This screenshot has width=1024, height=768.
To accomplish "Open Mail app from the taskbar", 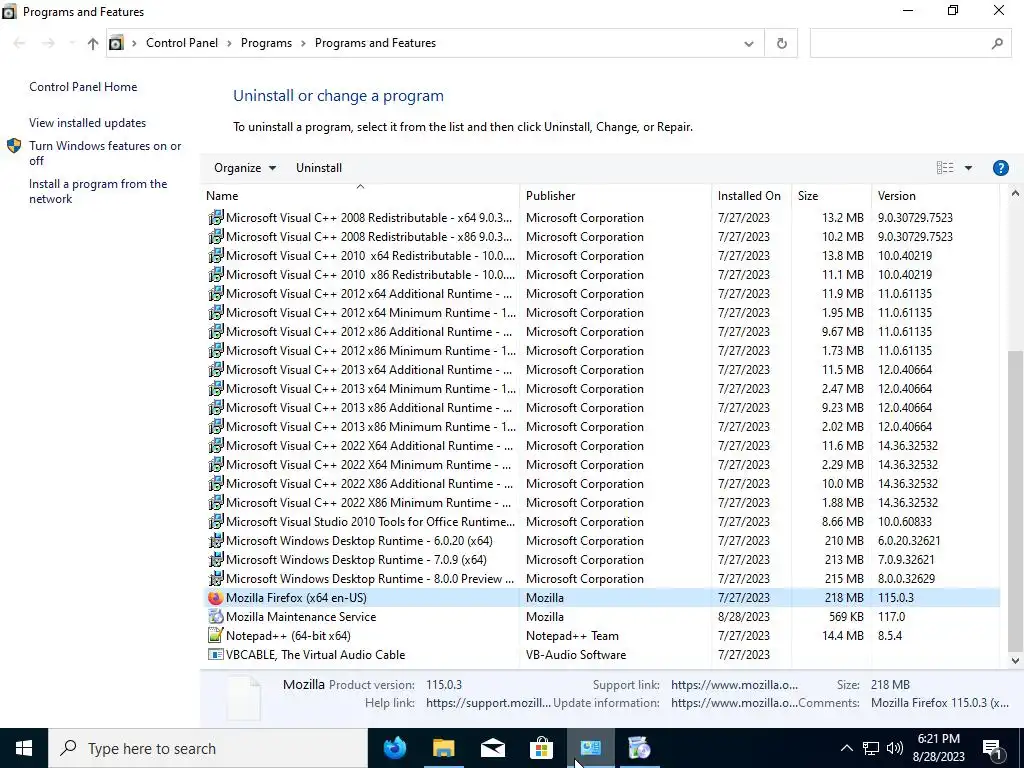I will tap(492, 748).
